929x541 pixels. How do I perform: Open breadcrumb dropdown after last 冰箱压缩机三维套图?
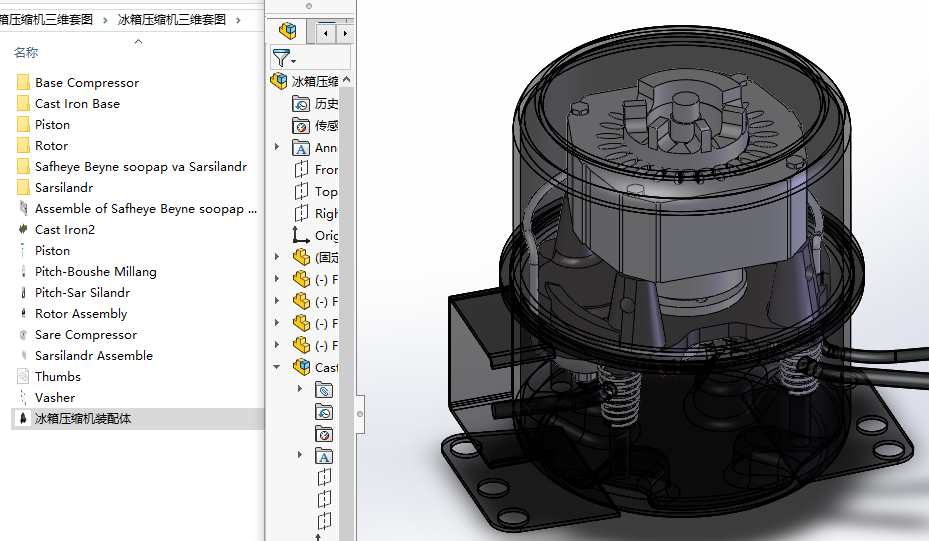click(237, 20)
